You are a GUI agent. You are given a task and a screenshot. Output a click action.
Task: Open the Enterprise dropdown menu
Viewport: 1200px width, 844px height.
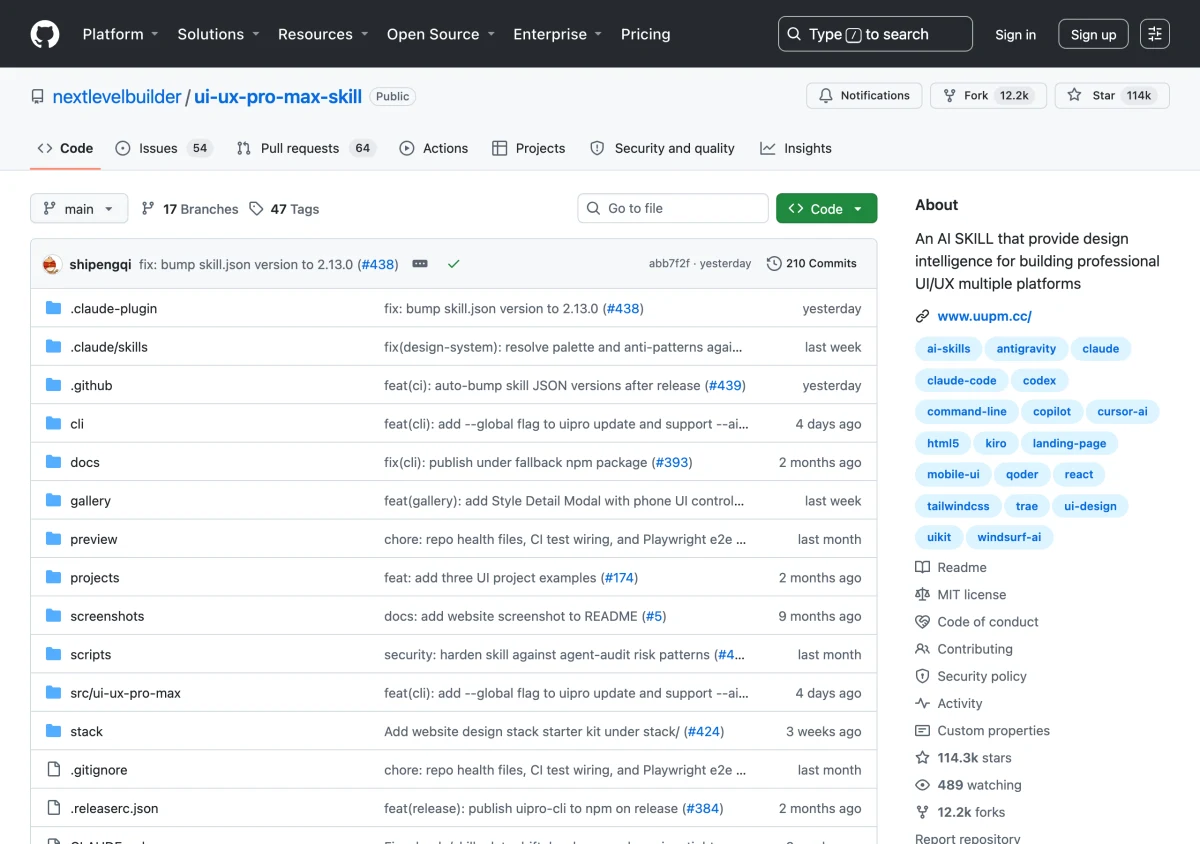pos(557,34)
